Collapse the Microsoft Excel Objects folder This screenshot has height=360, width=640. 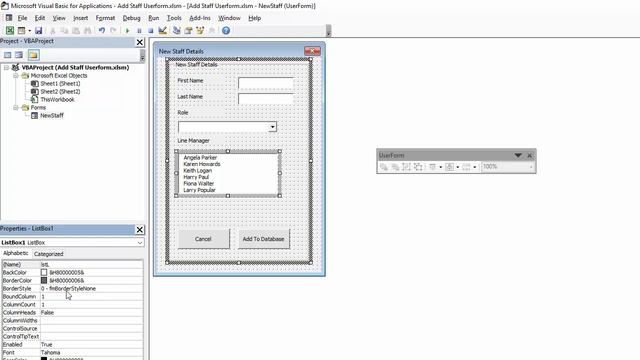coord(15,76)
